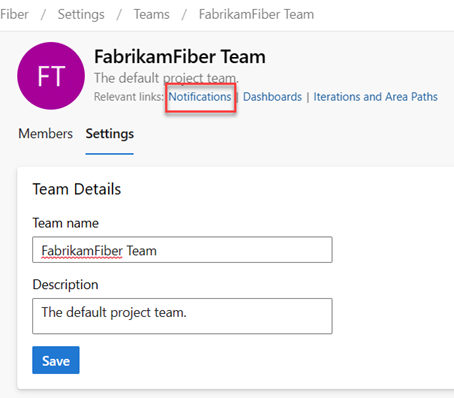Screen dimensions: 454x398
Task: Select the Settings tab
Action: point(110,134)
